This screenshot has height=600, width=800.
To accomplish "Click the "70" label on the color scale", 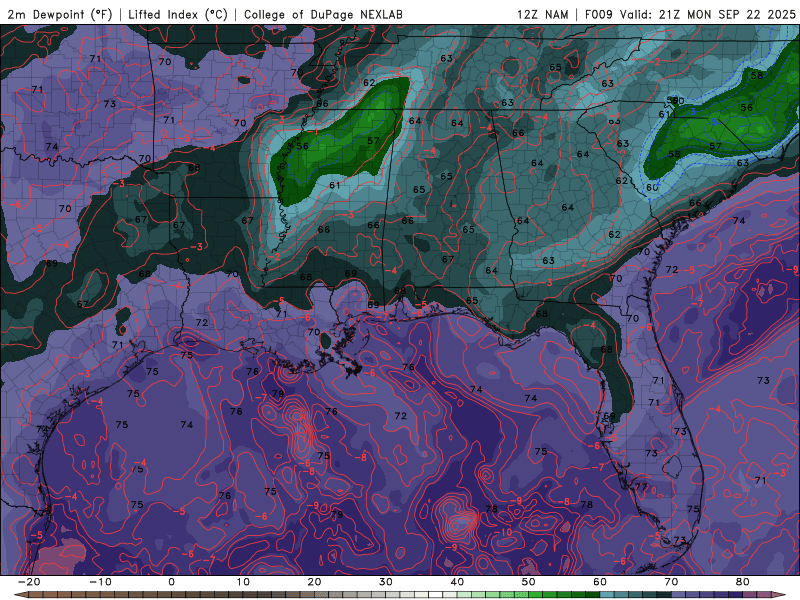I will pyautogui.click(x=671, y=582).
